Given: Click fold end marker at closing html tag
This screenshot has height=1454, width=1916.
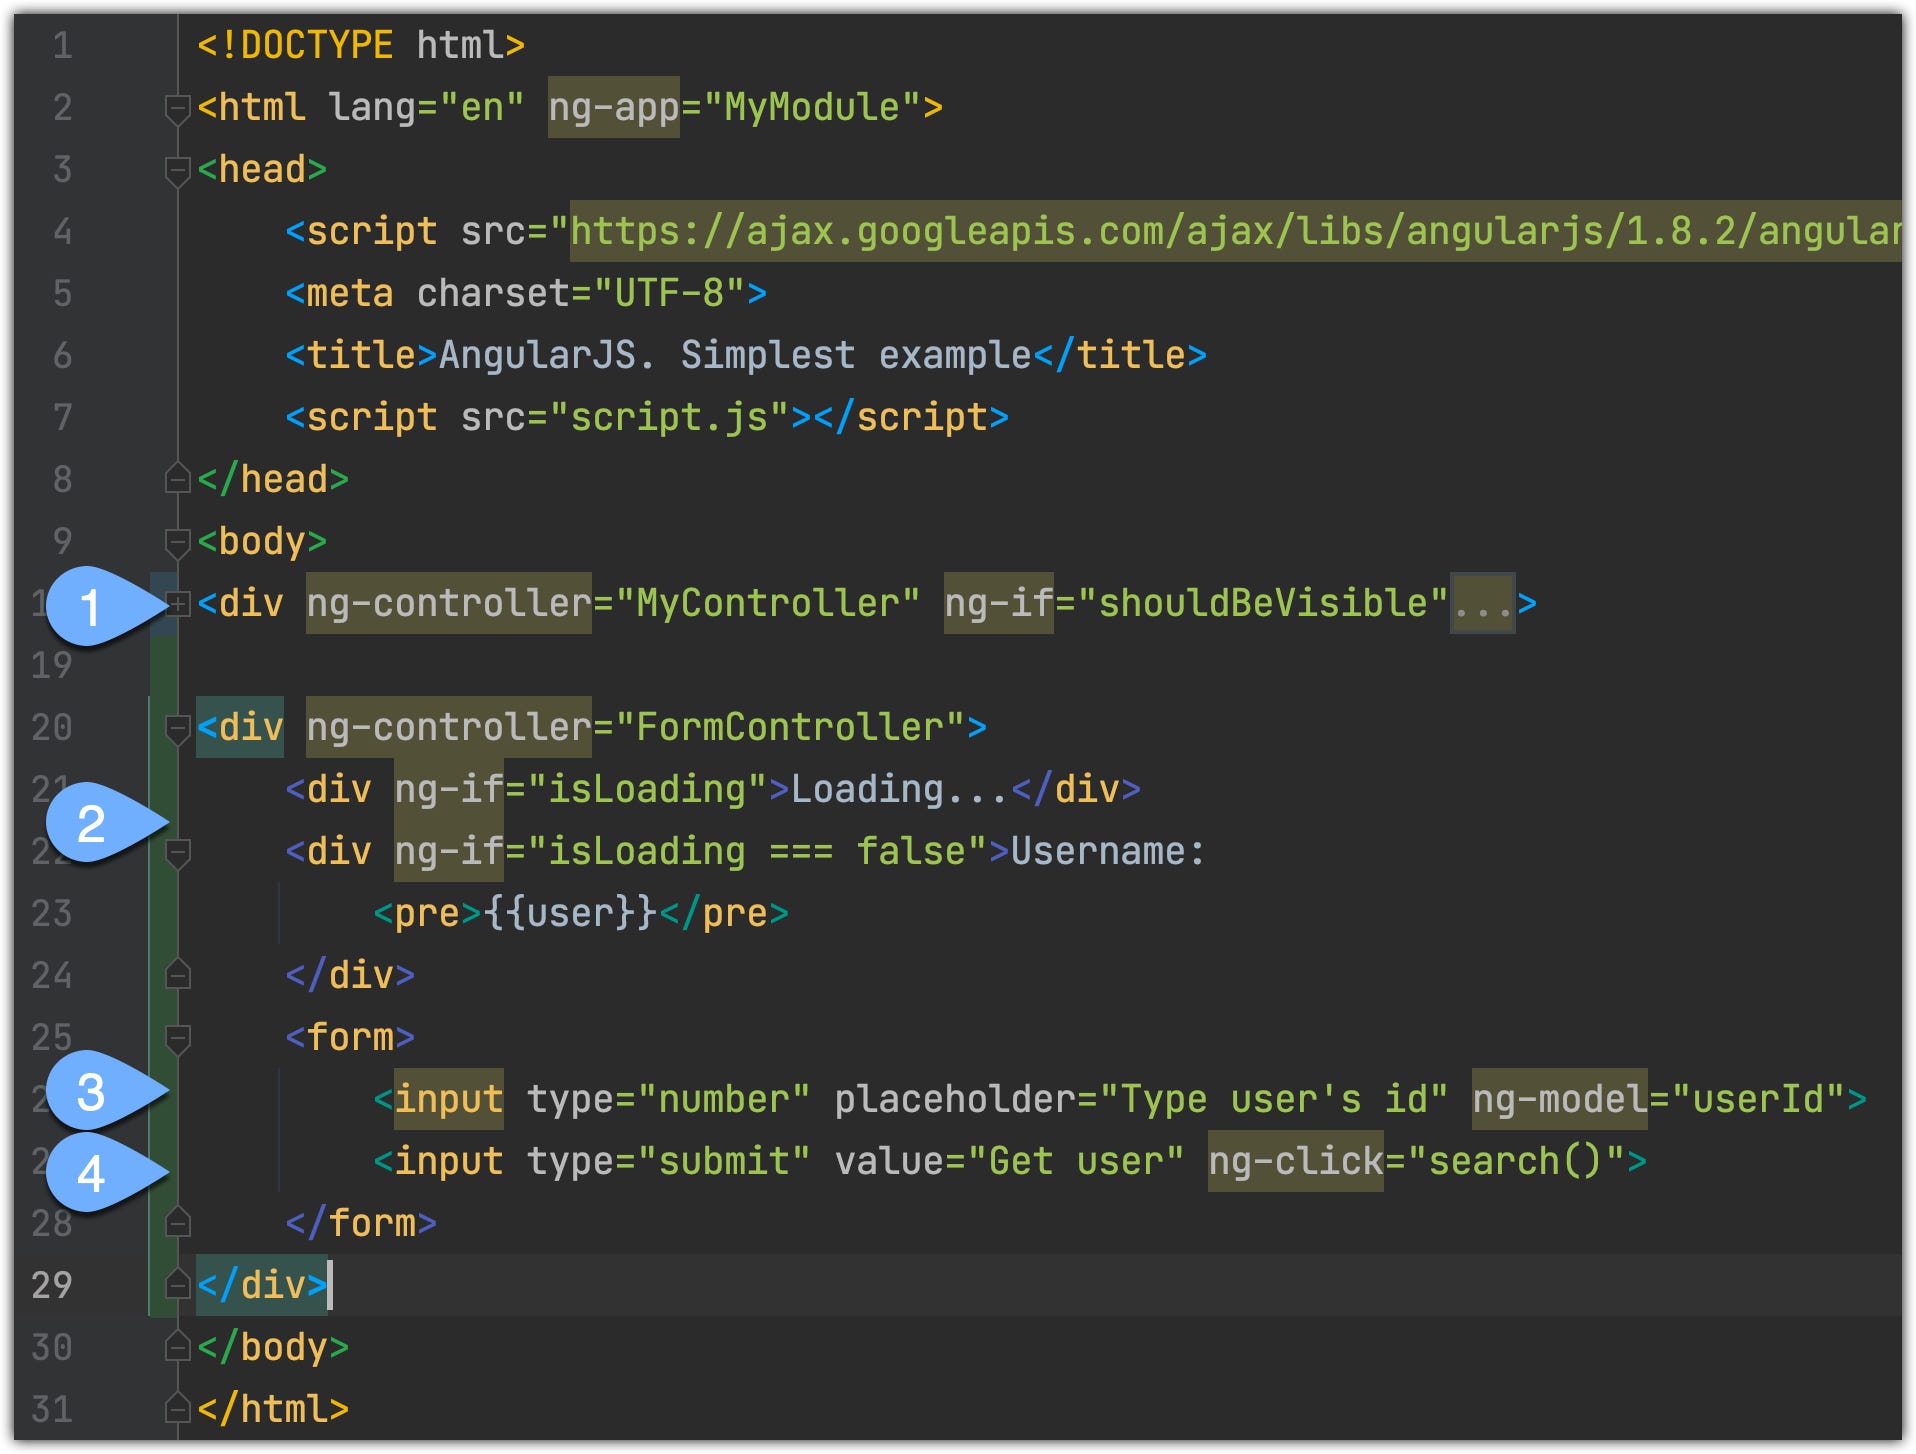Looking at the screenshot, I should pos(177,1409).
